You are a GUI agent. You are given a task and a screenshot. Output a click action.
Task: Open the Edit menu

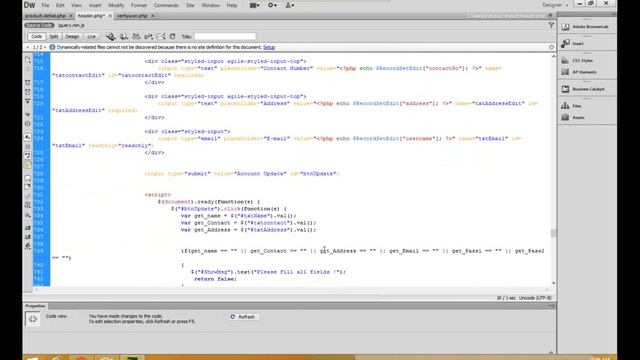pyautogui.click(x=60, y=5)
